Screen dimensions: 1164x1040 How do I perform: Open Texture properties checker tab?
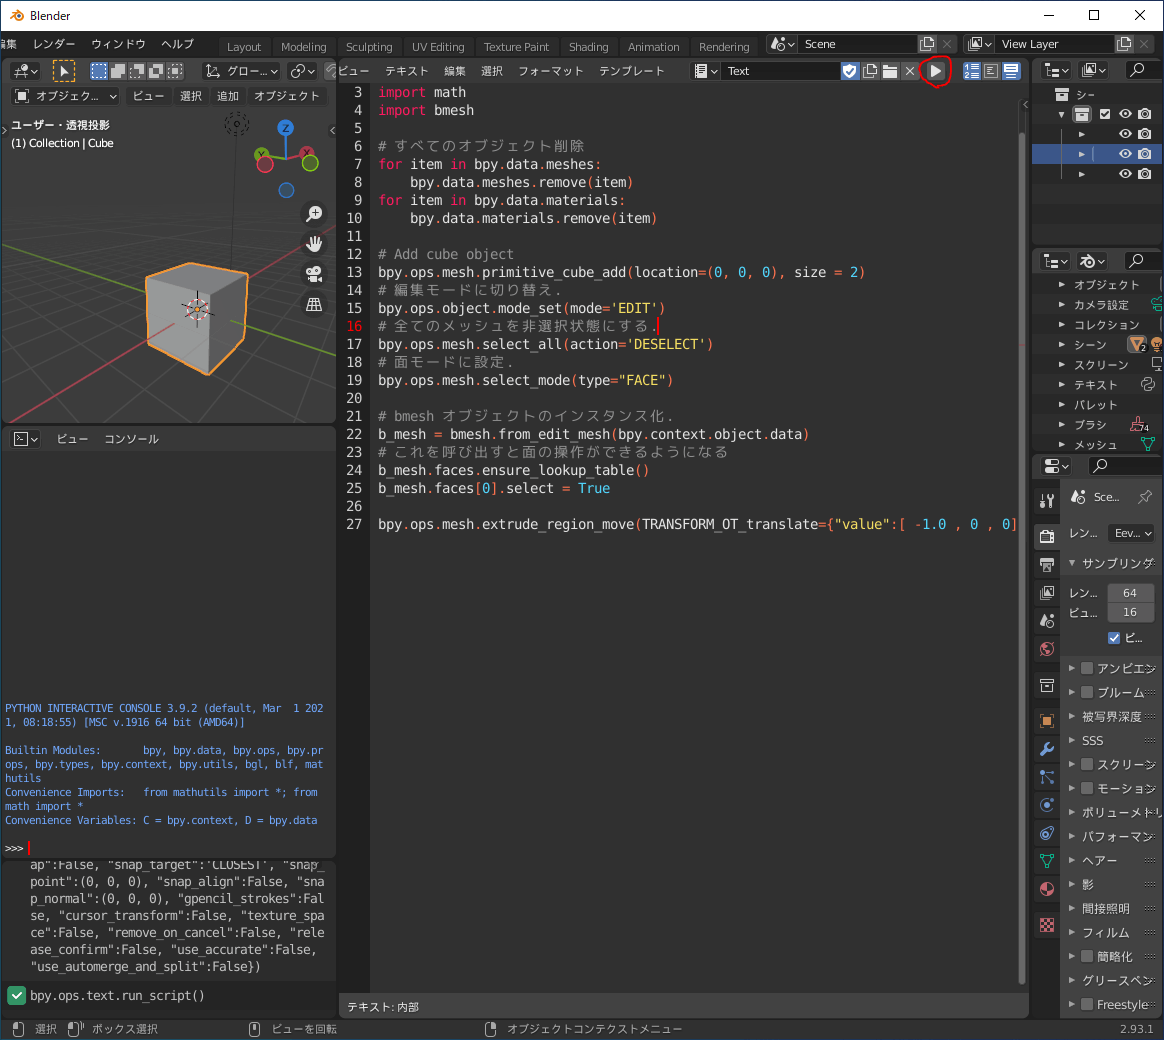[1047, 925]
